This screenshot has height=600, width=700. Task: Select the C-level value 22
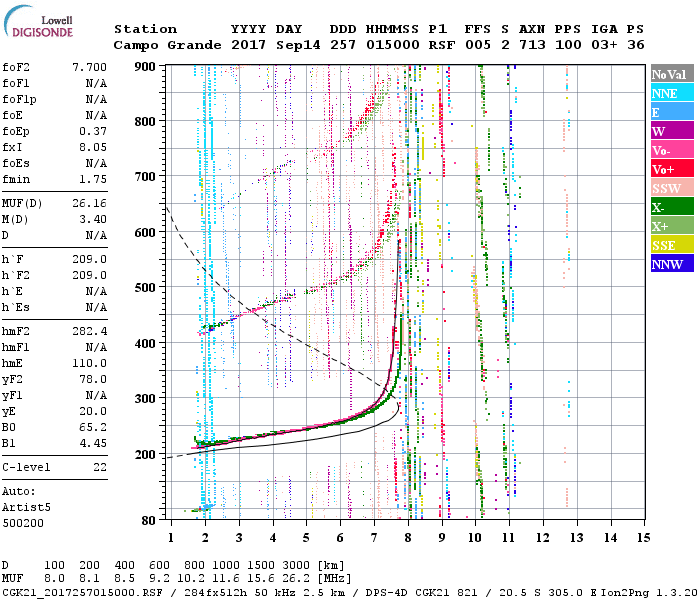pyautogui.click(x=97, y=467)
